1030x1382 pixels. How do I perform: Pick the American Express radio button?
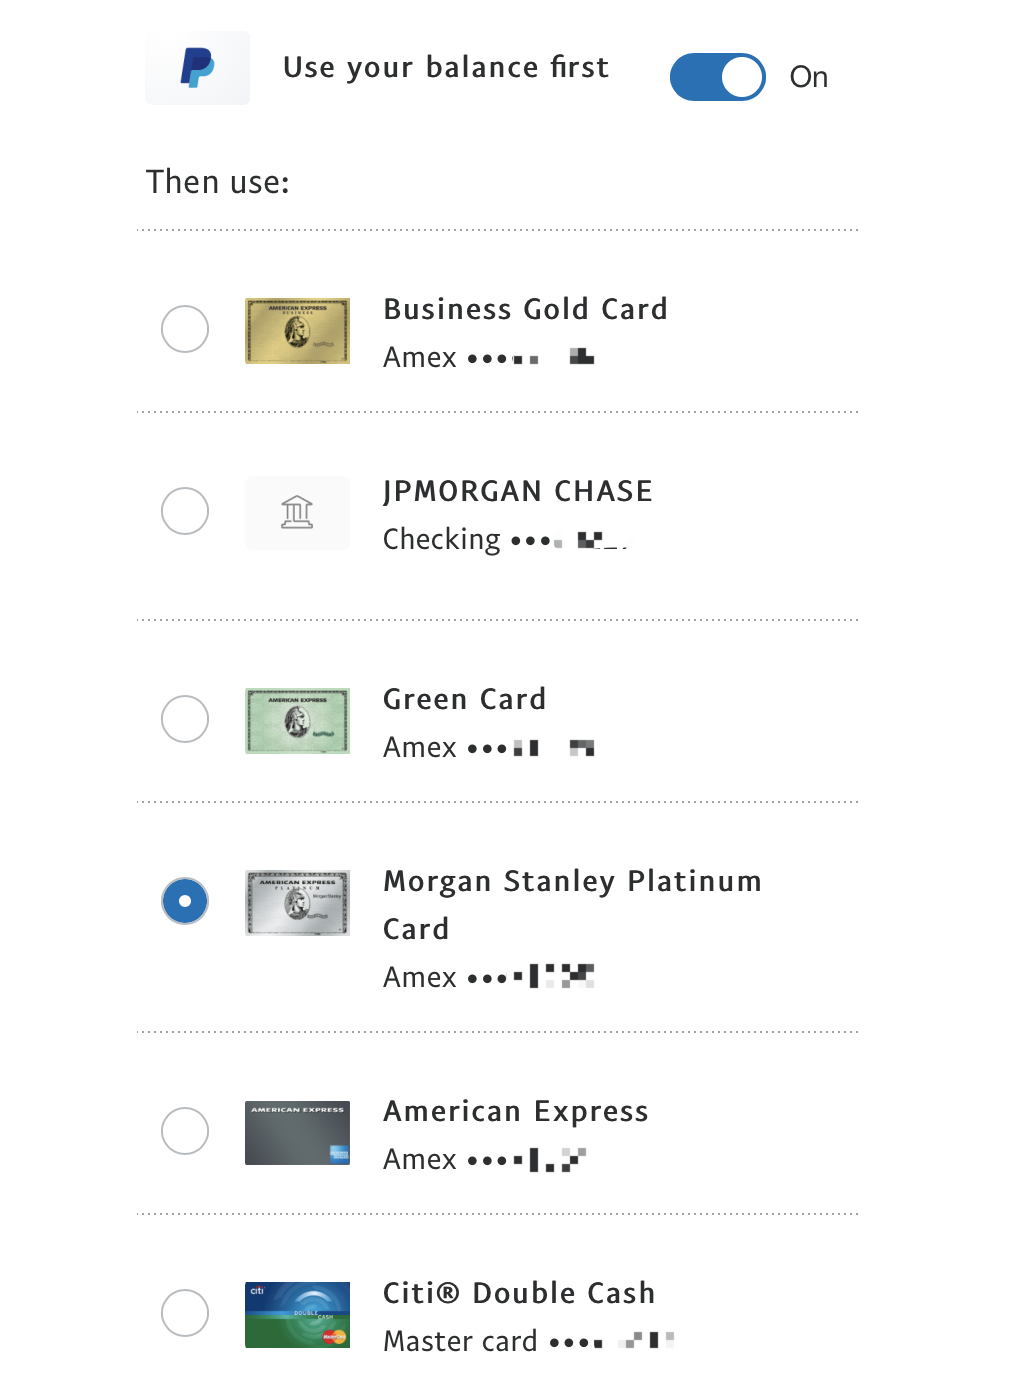click(x=185, y=1131)
